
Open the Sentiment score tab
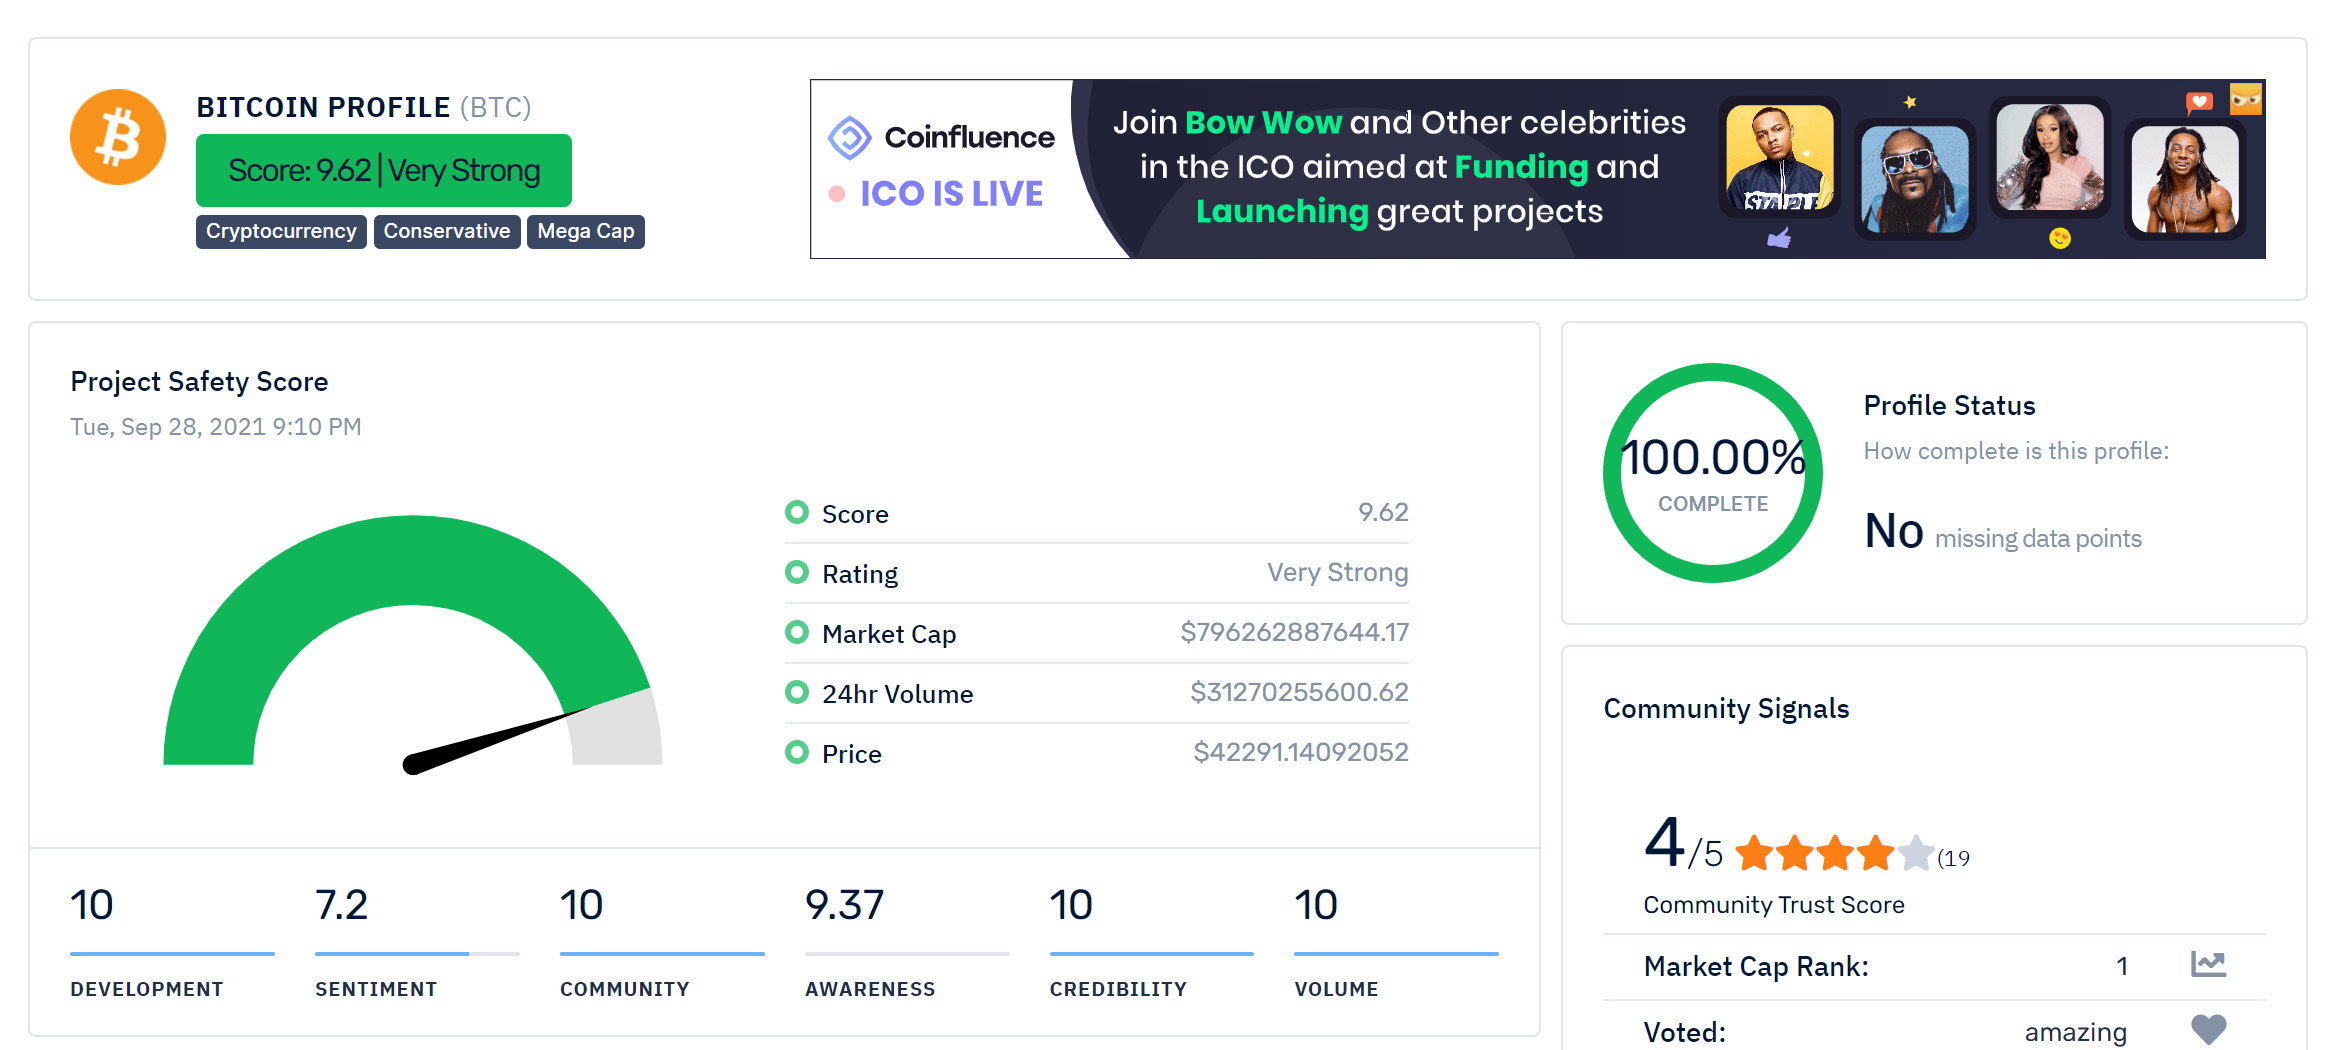[x=417, y=942]
